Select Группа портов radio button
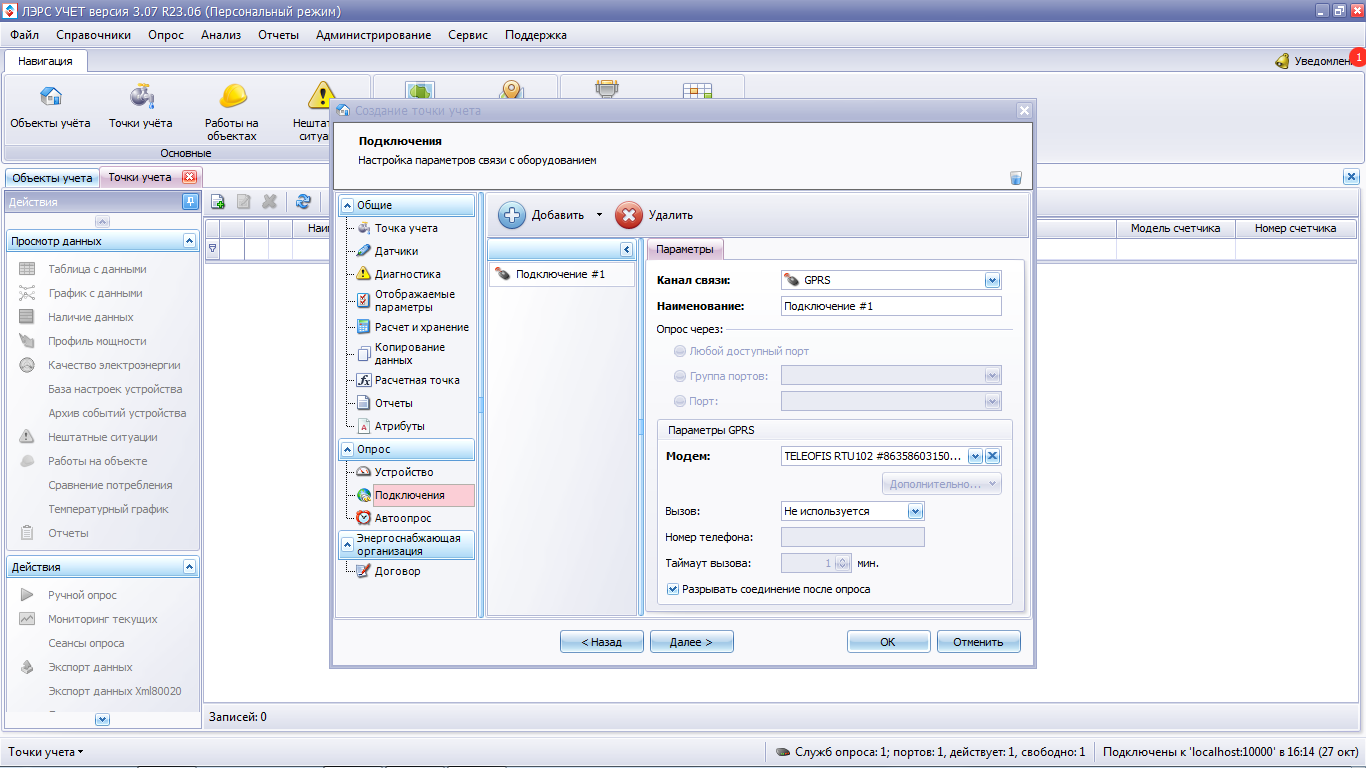Screen dimensions: 1366x768 (x=680, y=376)
